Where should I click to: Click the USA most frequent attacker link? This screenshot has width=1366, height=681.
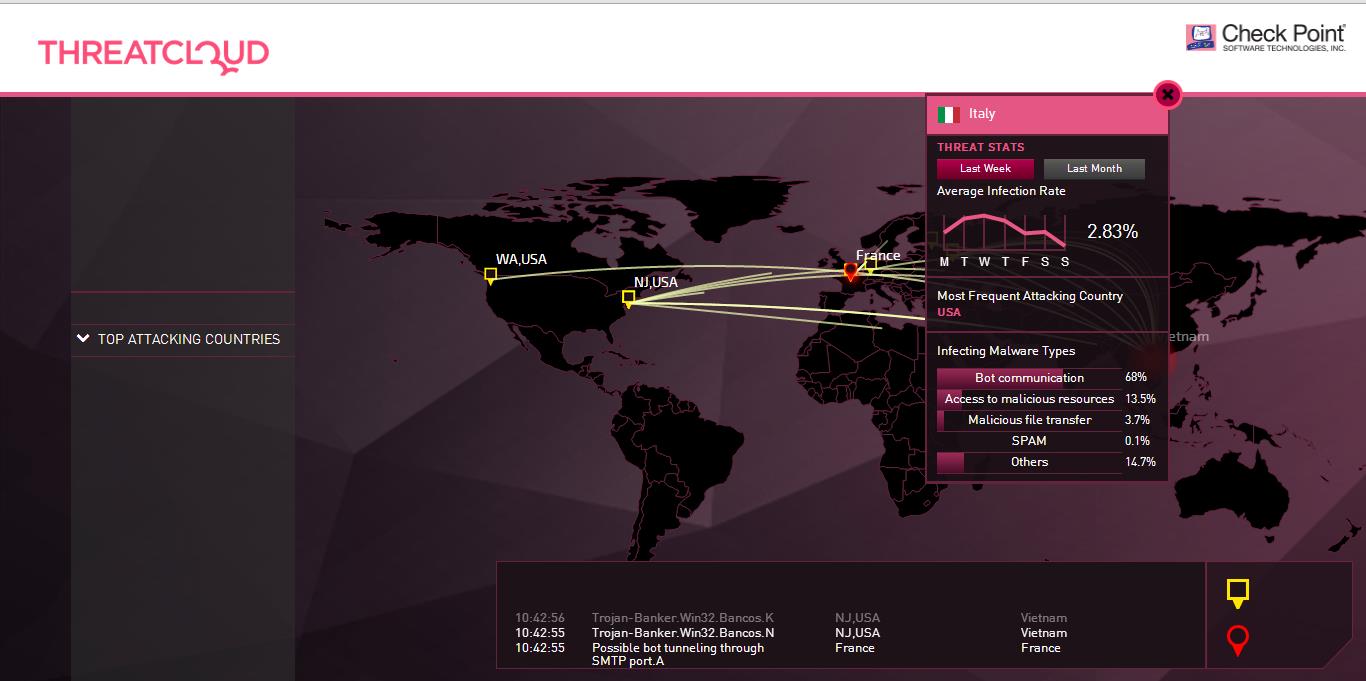(949, 312)
